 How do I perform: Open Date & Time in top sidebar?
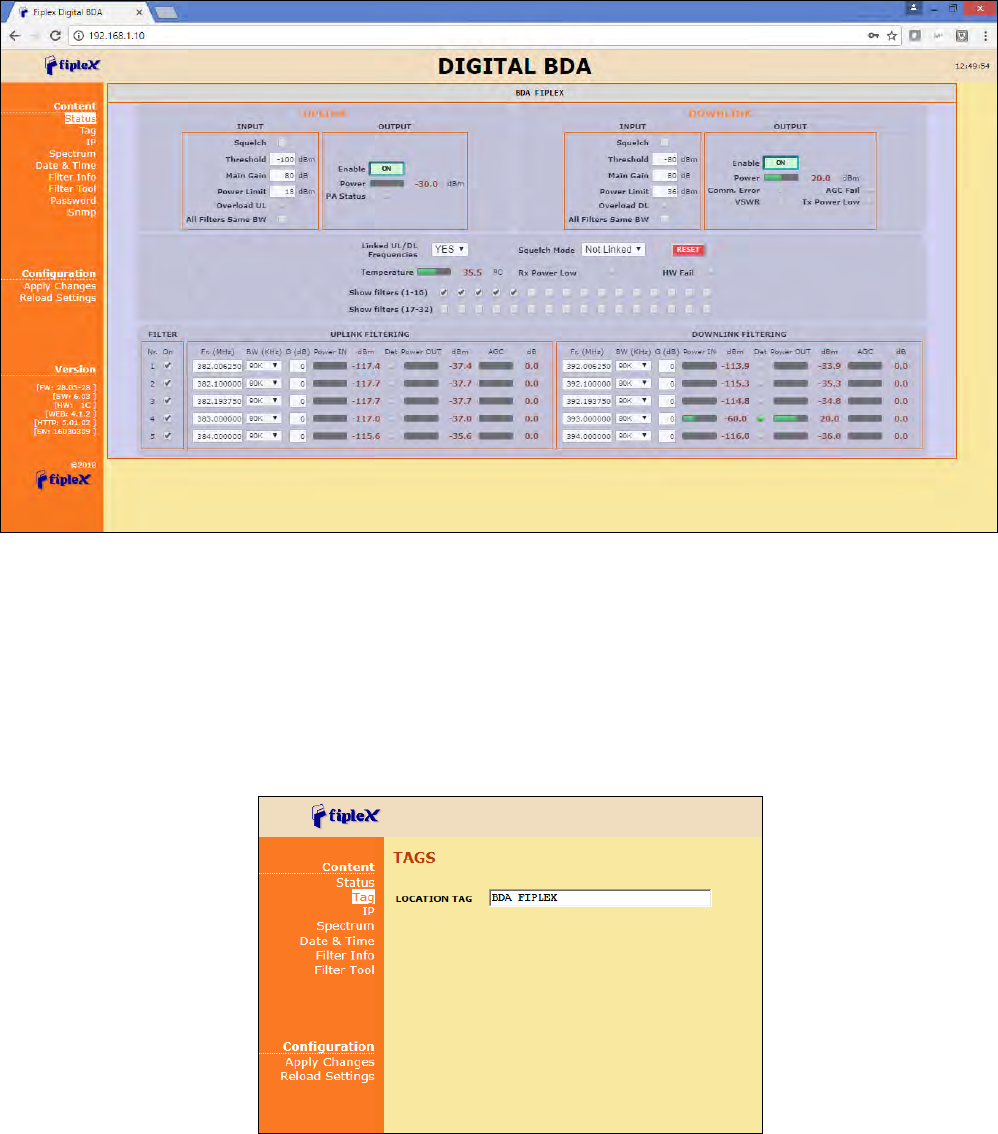(66, 166)
